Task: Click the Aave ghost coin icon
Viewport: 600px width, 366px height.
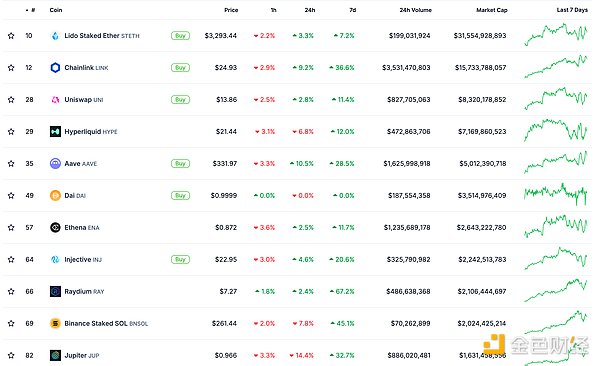Action: tap(55, 163)
